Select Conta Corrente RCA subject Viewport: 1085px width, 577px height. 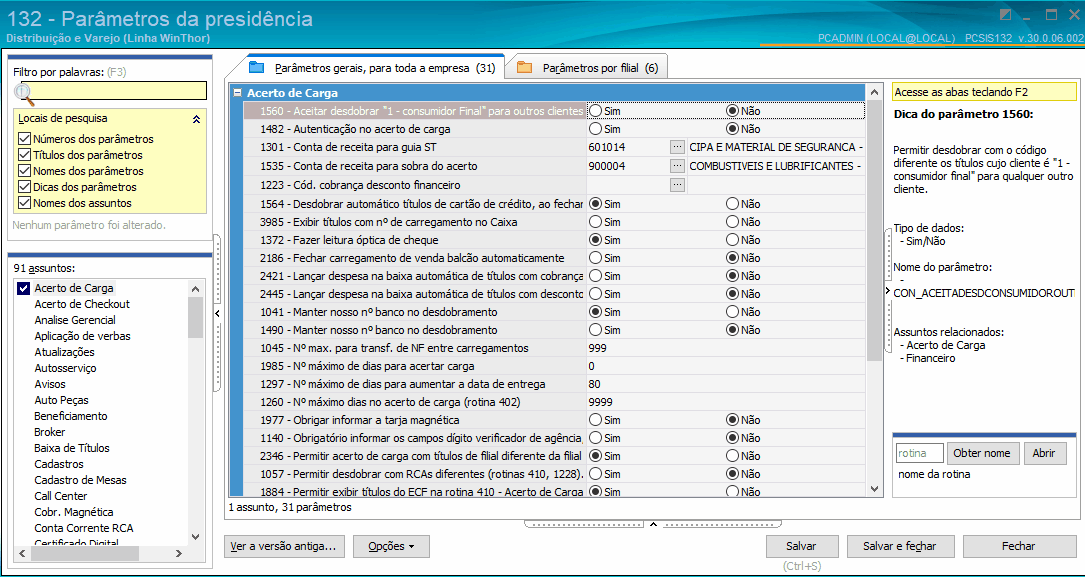point(84,528)
